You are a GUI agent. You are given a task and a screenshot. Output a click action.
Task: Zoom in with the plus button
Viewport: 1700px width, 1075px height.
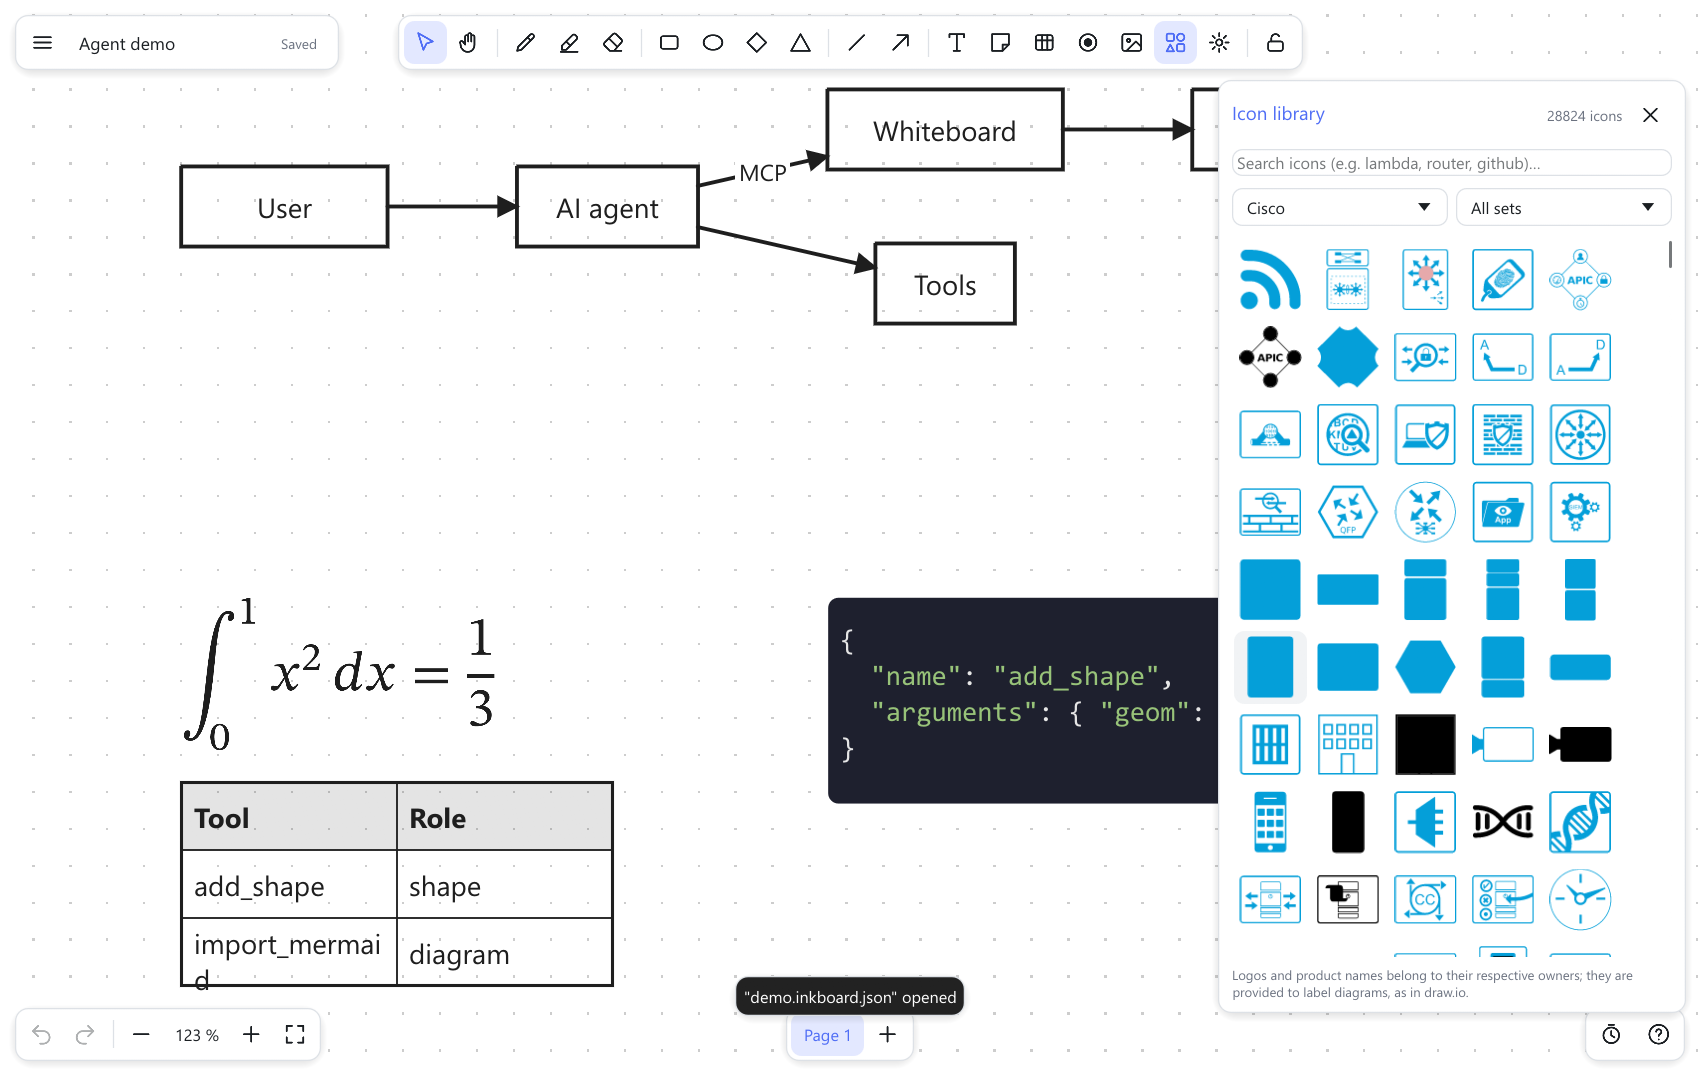(x=251, y=1035)
